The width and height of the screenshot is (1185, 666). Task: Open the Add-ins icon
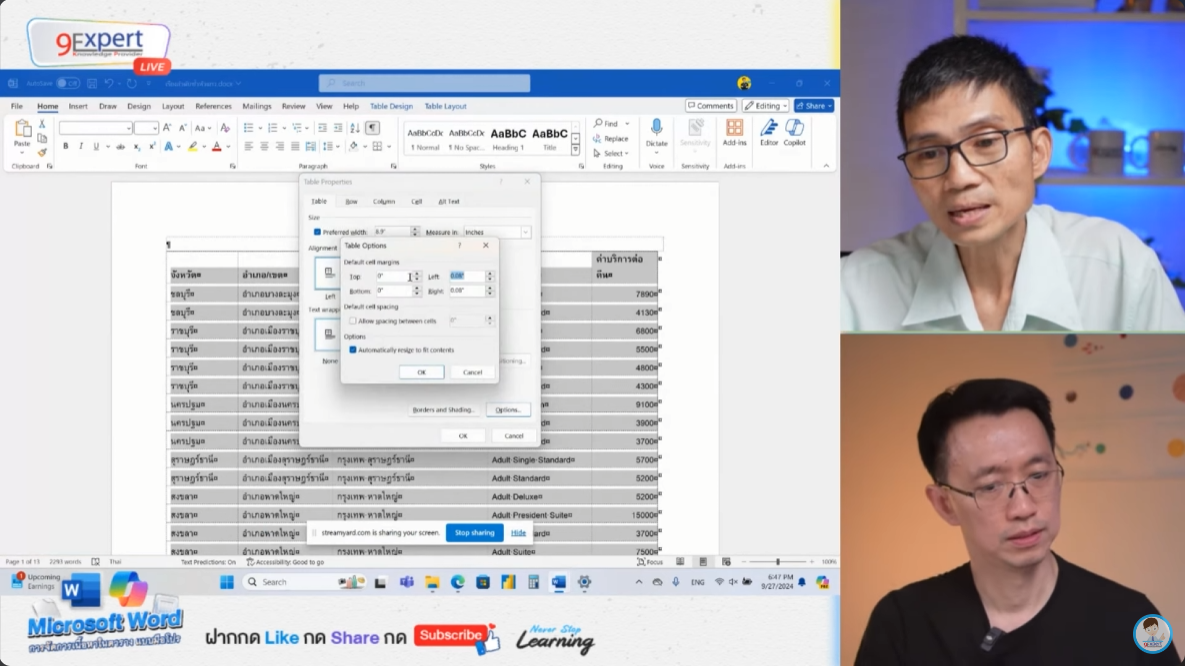click(734, 128)
